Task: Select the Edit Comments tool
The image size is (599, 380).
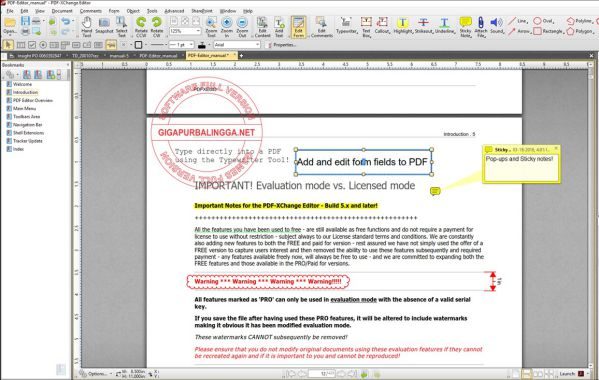Action: (x=322, y=27)
